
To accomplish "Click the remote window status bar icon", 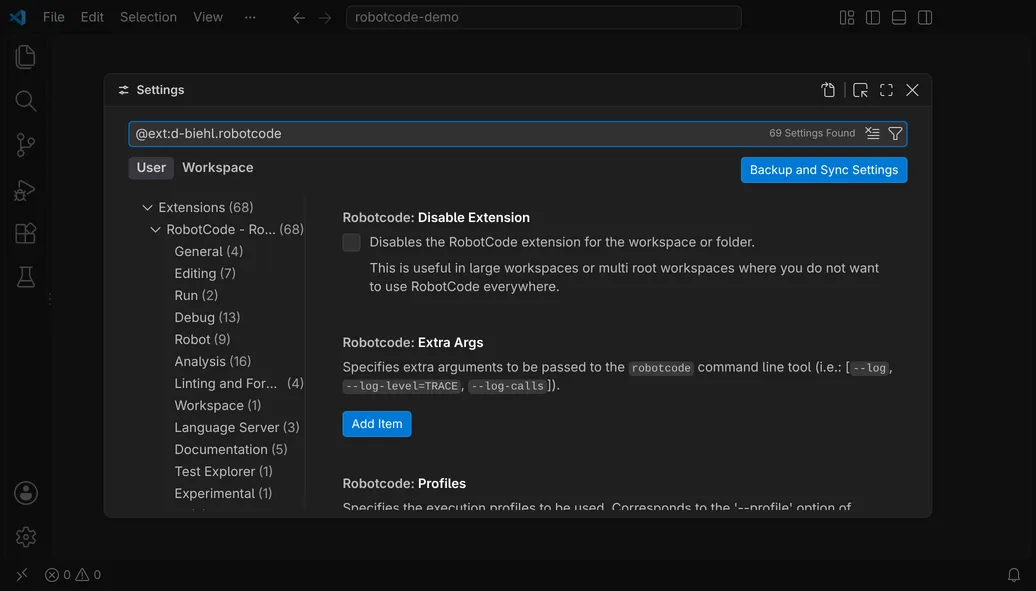I will 22,574.
